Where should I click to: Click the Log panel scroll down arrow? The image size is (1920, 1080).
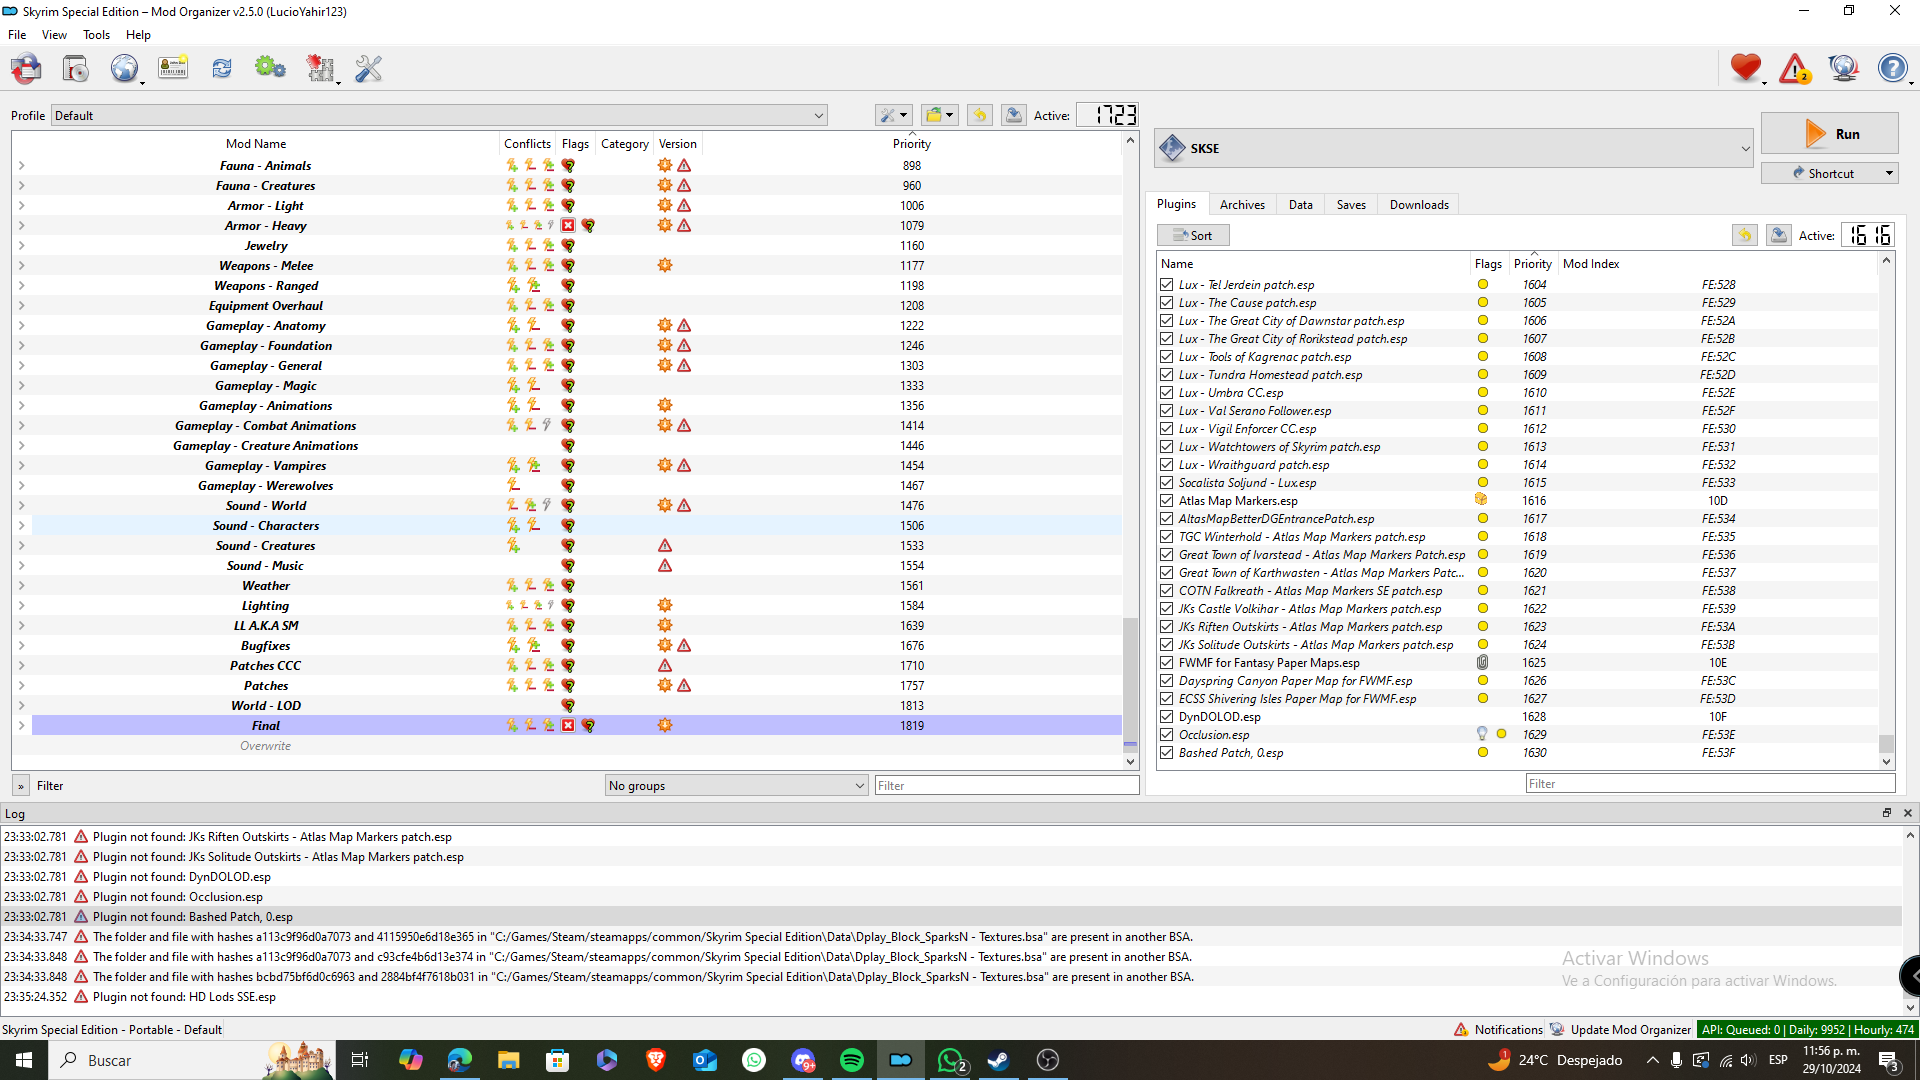tap(1910, 1007)
